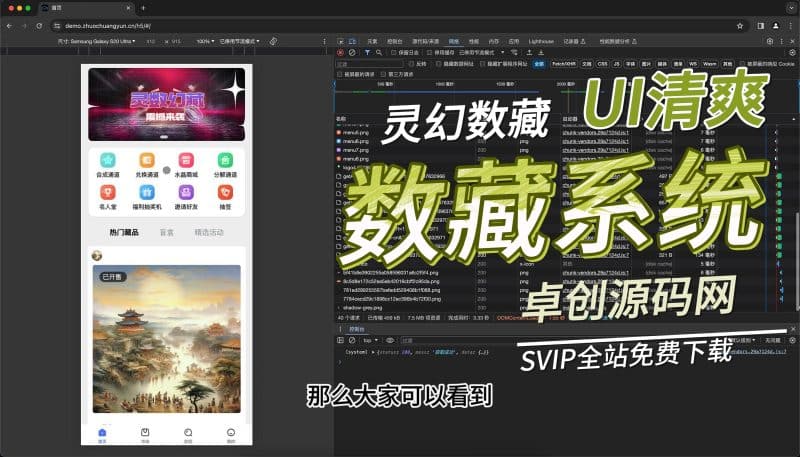Image resolution: width=800 pixels, height=457 pixels.
Task: Filter requests by CSS
Action: 603,64
